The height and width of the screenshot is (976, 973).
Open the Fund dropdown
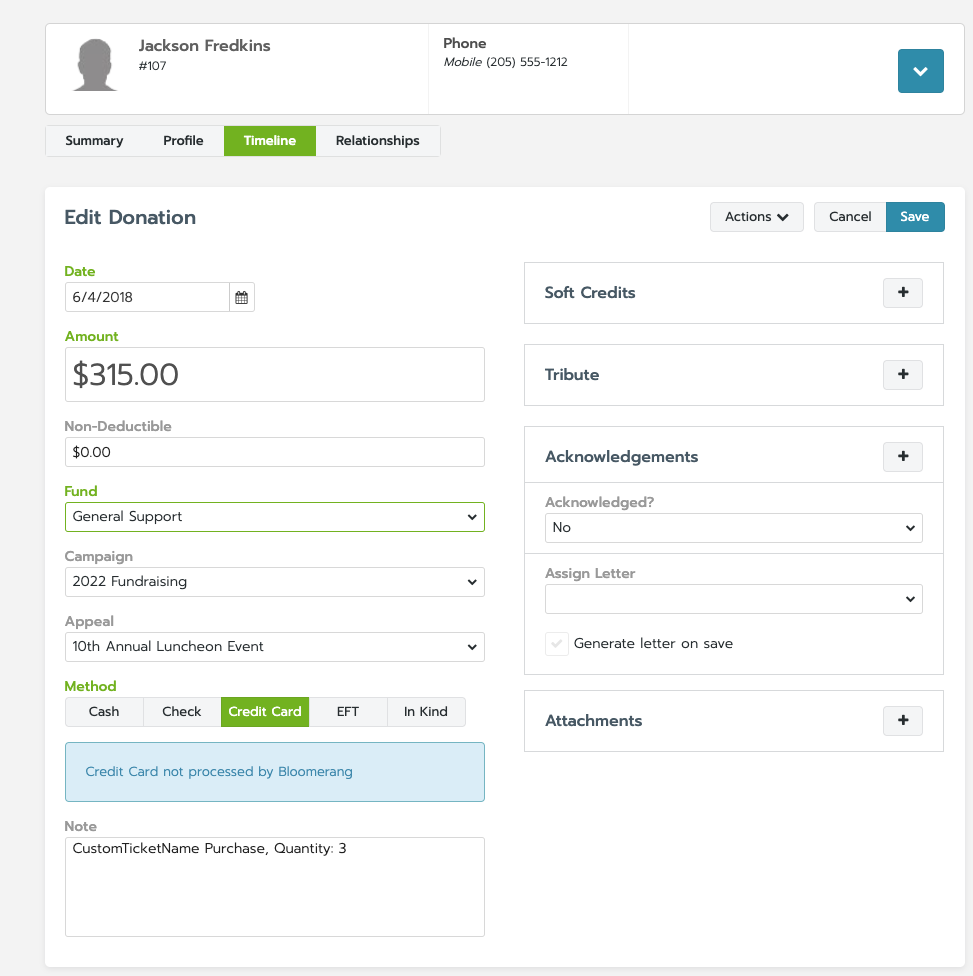pos(275,517)
